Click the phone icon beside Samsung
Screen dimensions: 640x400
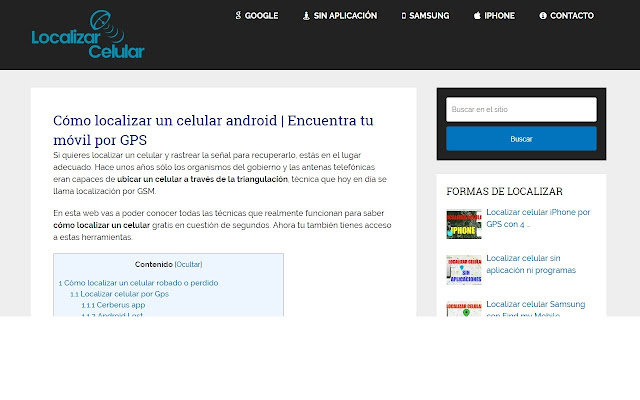[404, 16]
